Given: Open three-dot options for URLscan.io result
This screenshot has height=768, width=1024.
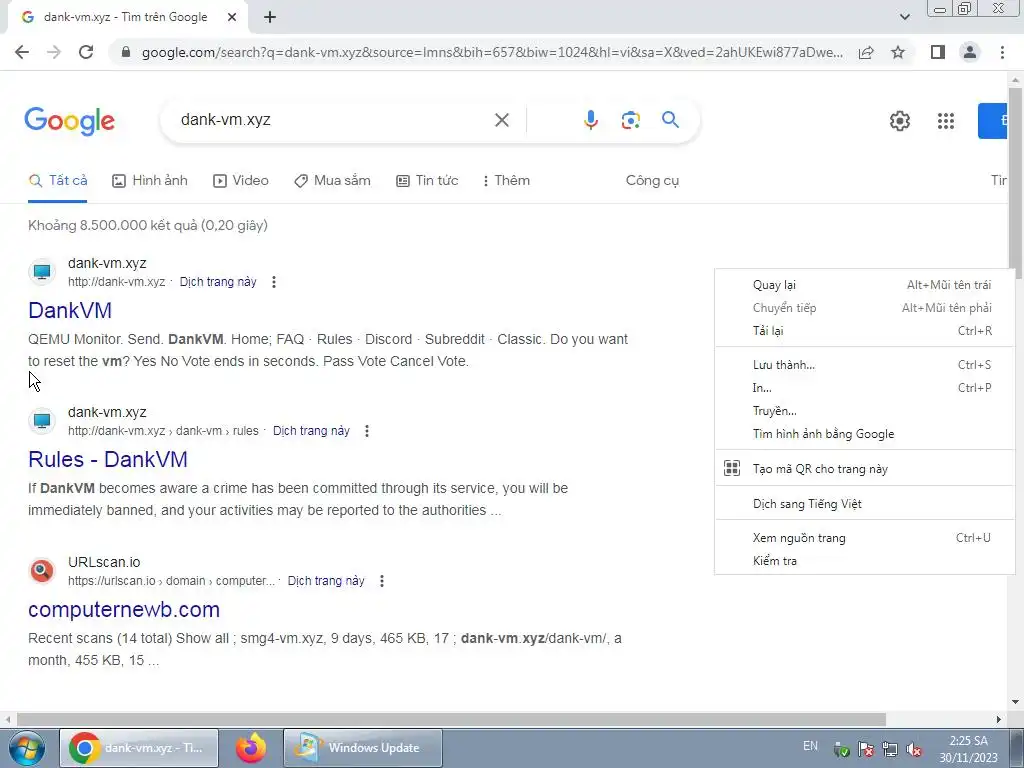Looking at the screenshot, I should click(382, 581).
